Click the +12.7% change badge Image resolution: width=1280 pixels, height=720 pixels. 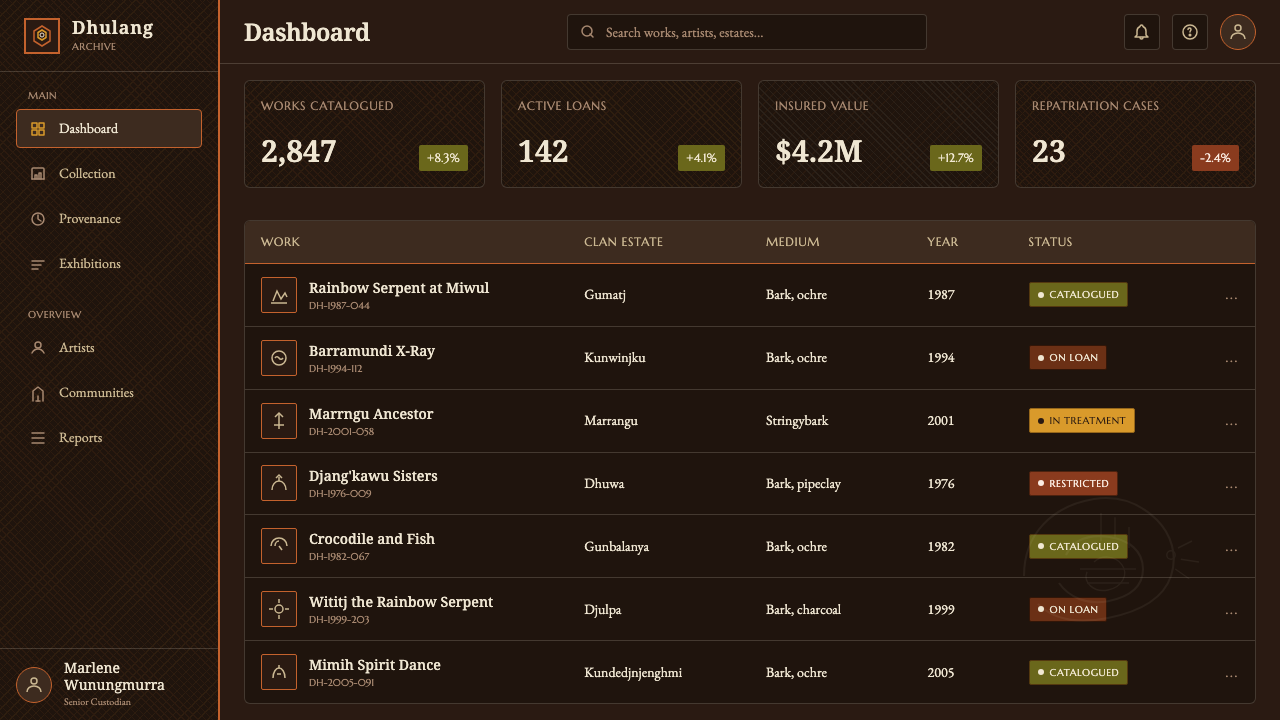(x=956, y=158)
